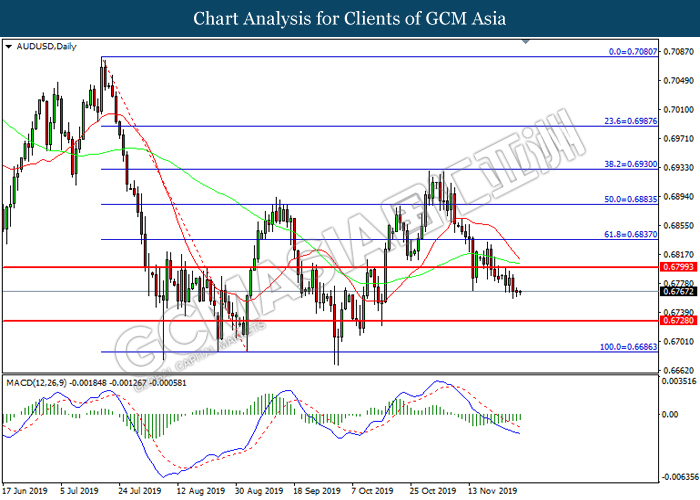Click the 24 Jul 2019 date label
The width and height of the screenshot is (700, 500).
coord(140,491)
